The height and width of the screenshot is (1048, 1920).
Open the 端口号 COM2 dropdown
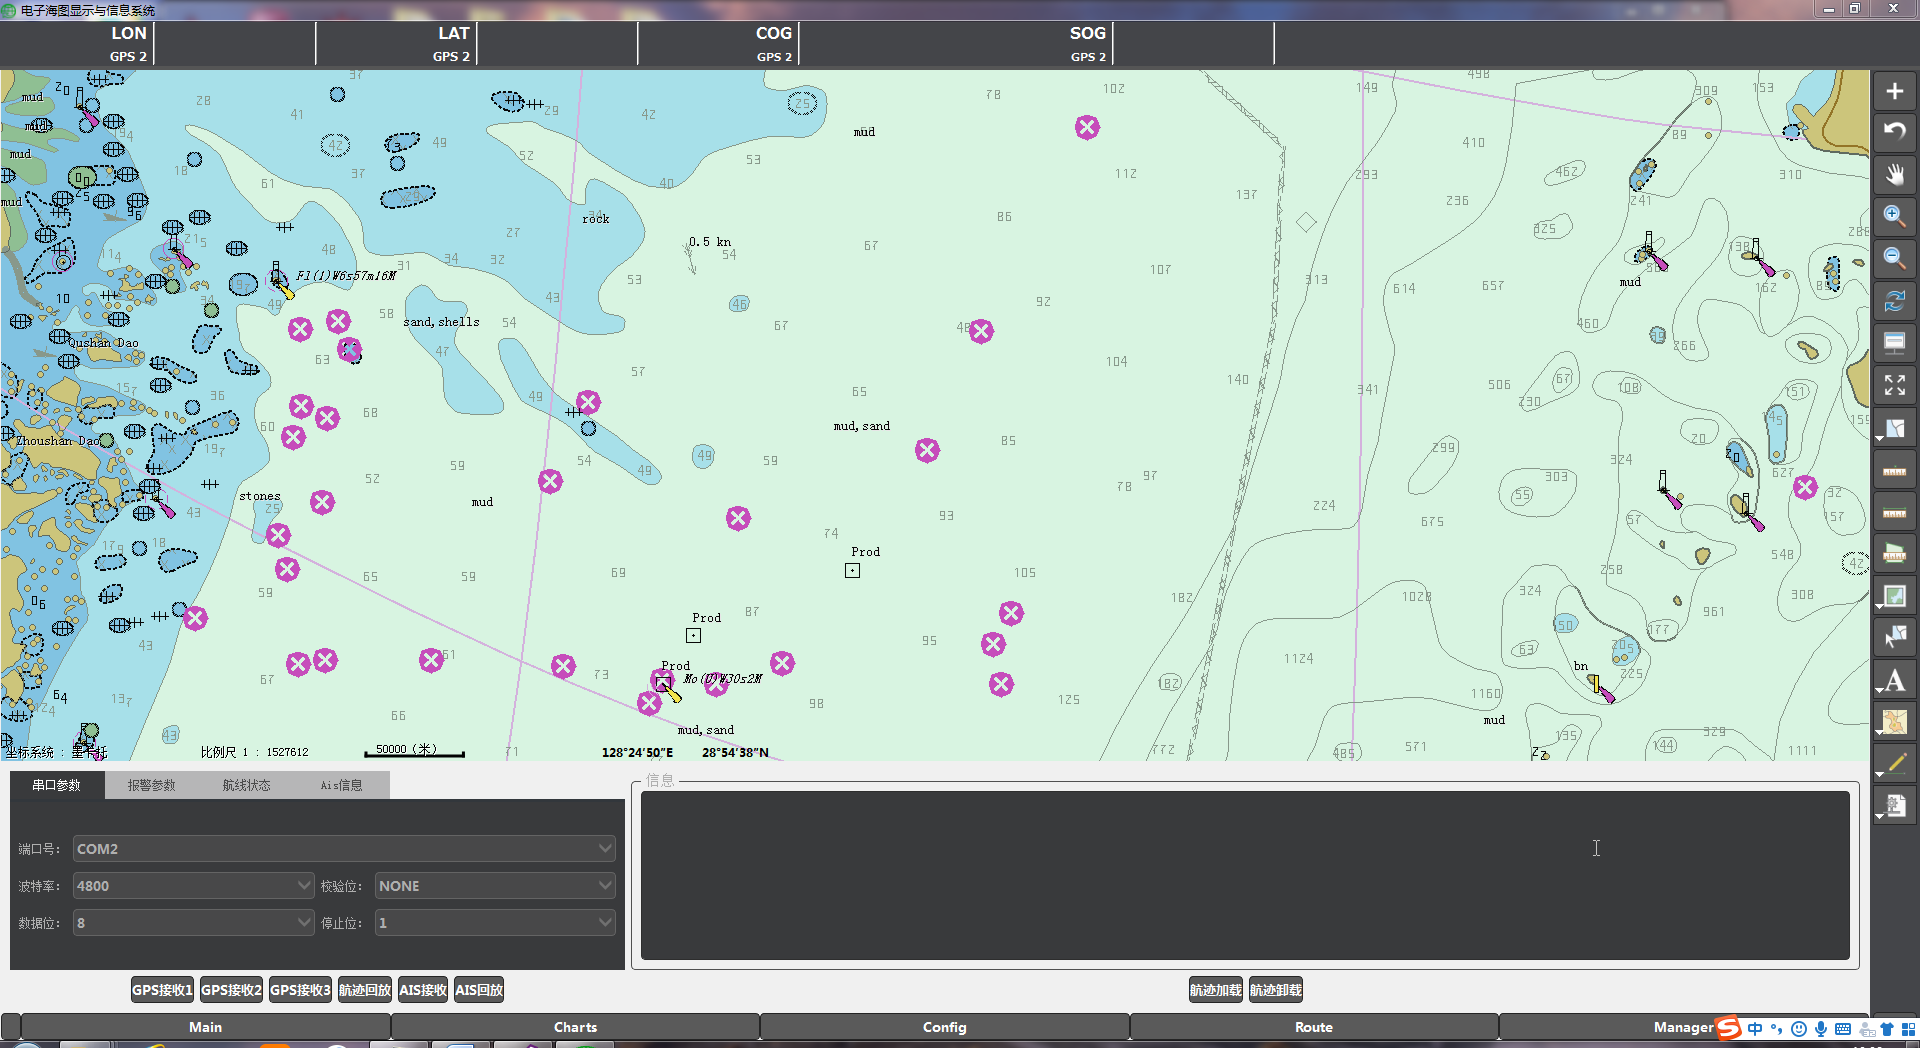point(344,849)
